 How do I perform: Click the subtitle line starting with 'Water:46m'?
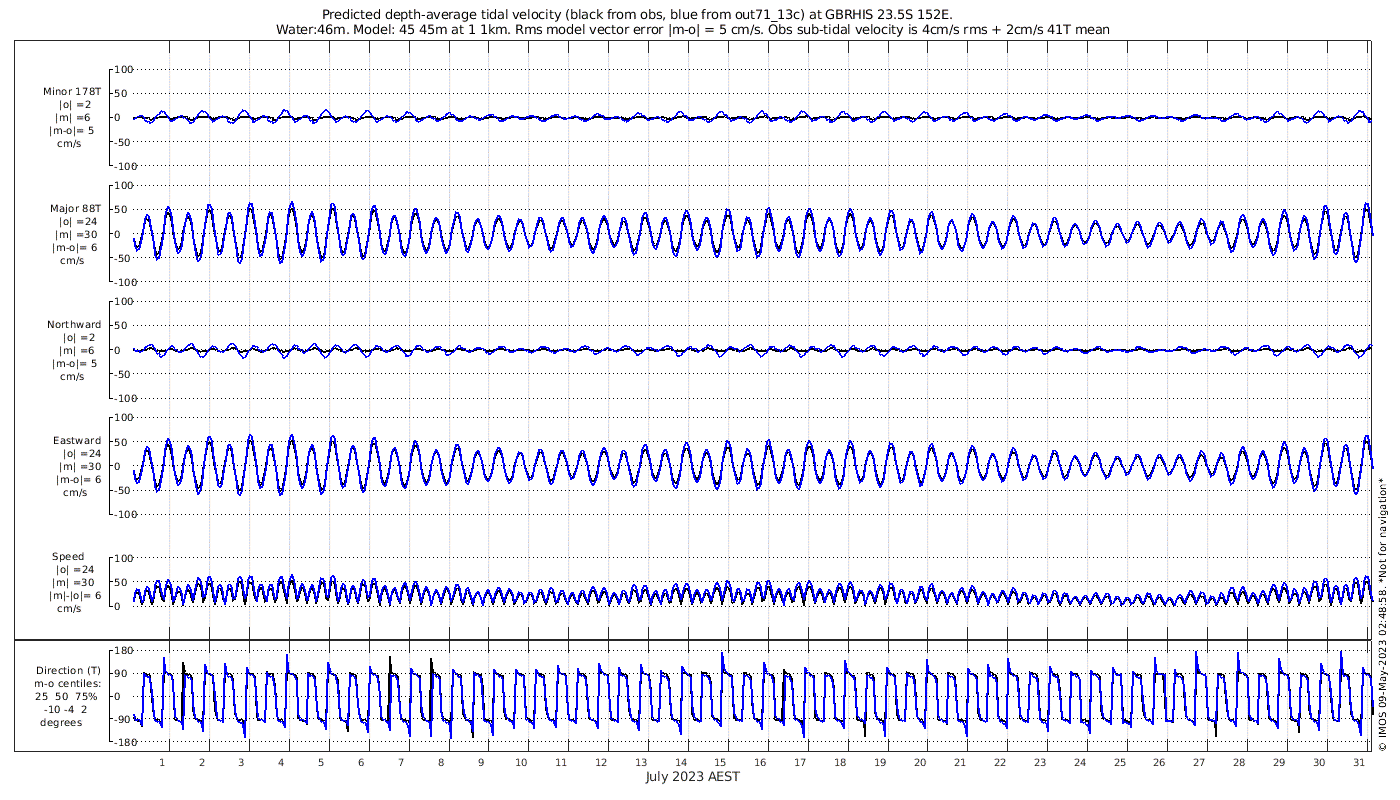(x=692, y=30)
